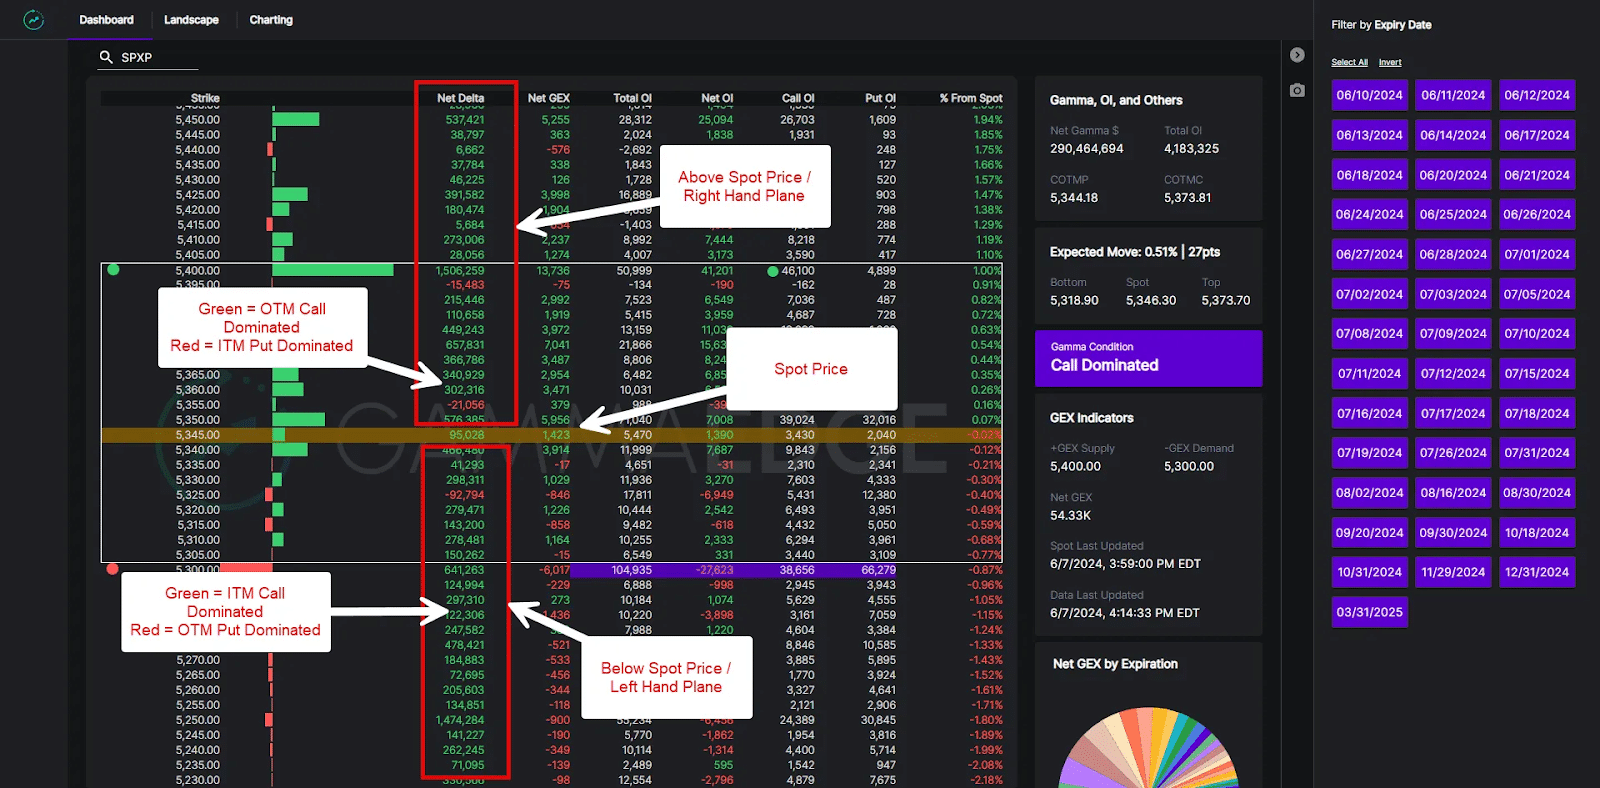The width and height of the screenshot is (1600, 788).
Task: Click the Select All link
Action: pos(1349,62)
